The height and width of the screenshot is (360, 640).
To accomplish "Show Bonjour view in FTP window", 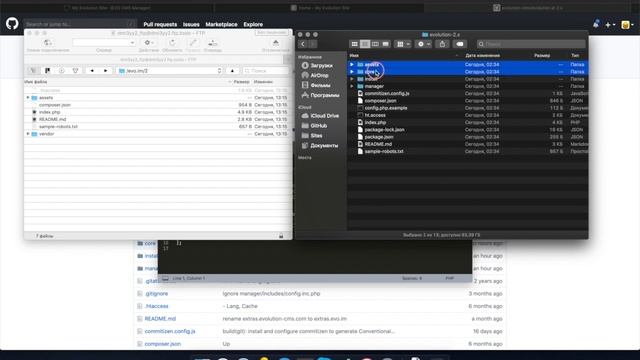I will click(x=76, y=71).
